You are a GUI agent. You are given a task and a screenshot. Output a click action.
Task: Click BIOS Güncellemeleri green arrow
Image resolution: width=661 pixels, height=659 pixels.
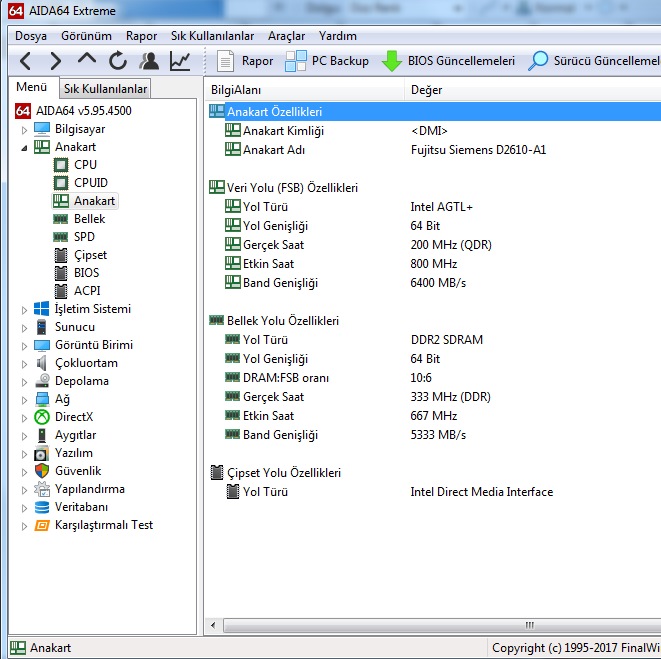click(392, 61)
